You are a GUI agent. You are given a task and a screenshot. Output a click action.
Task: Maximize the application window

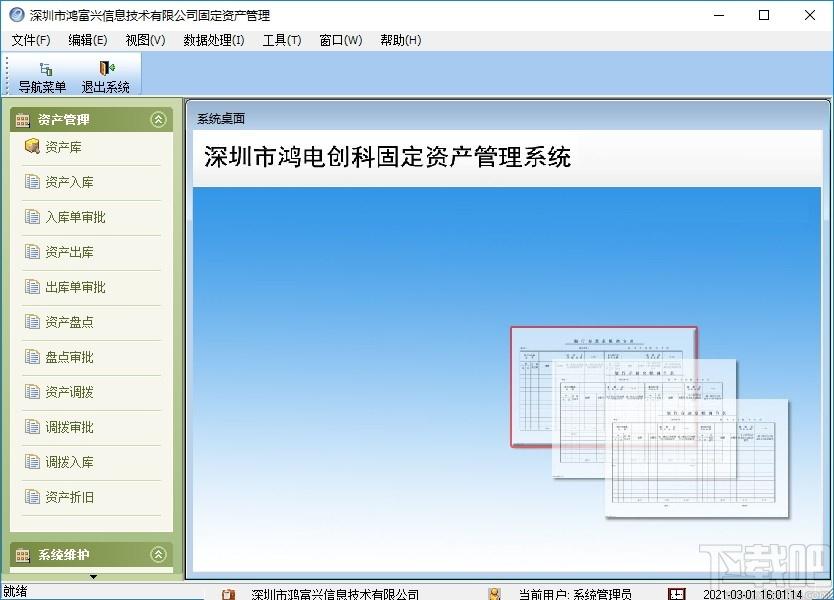[764, 15]
